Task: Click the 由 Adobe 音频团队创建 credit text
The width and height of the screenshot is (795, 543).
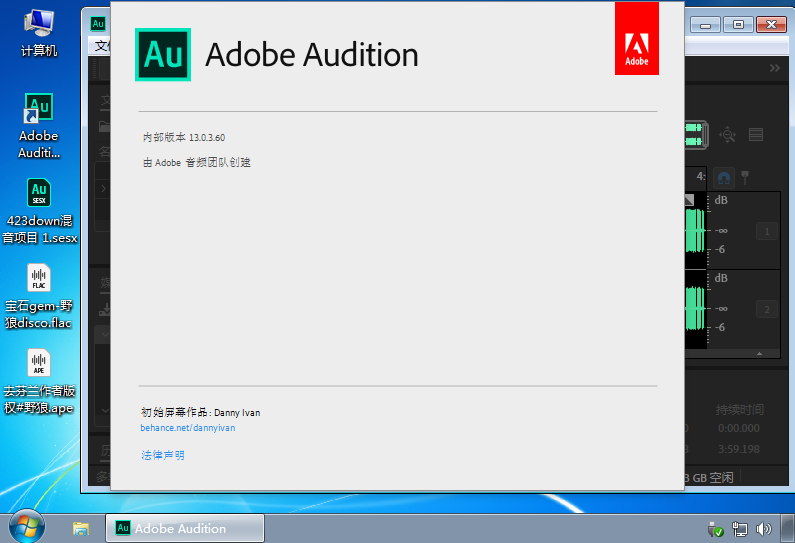Action: pyautogui.click(x=197, y=163)
